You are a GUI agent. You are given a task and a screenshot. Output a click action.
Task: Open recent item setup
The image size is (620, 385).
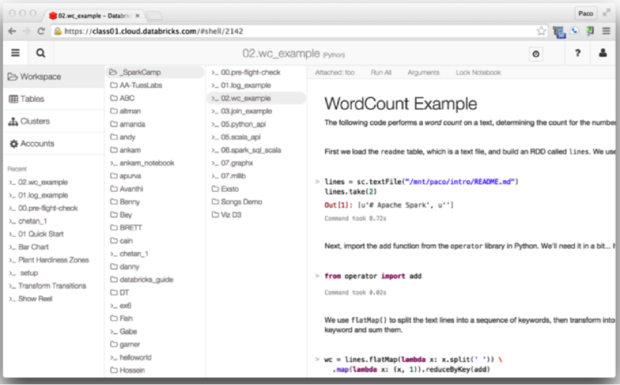point(24,273)
